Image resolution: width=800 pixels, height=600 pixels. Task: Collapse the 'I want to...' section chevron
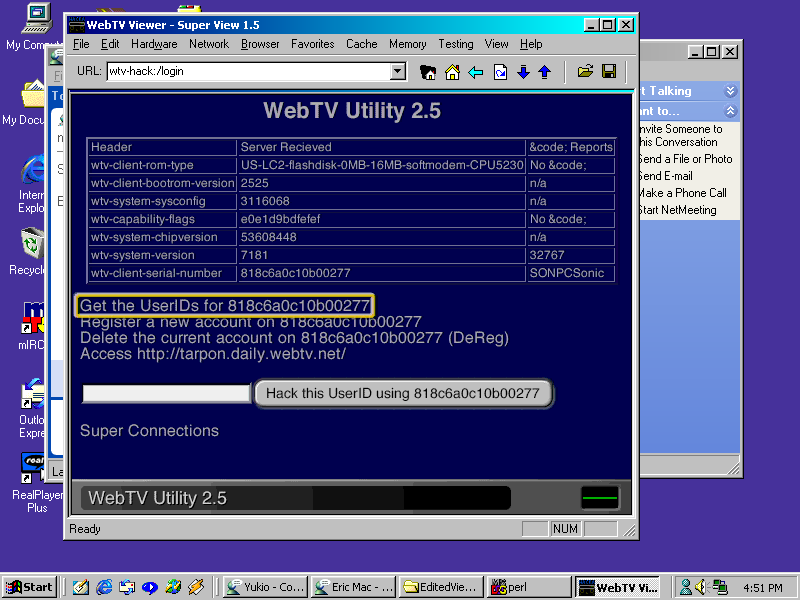[730, 111]
